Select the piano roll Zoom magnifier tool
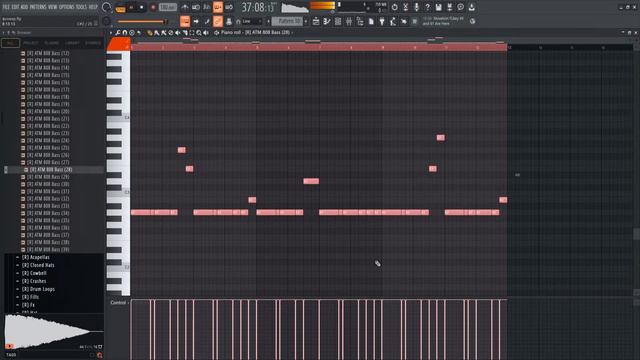 tap(199, 33)
